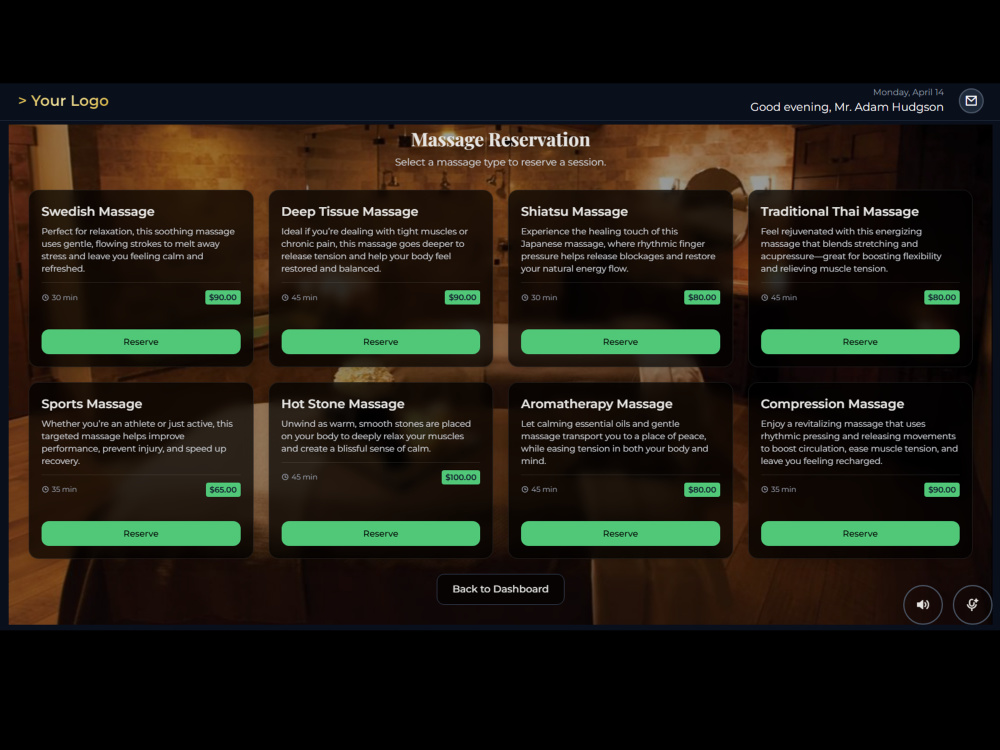Screen dimensions: 1000x750
Task: Click clock icon on Hot Stone card
Action: click(x=285, y=477)
